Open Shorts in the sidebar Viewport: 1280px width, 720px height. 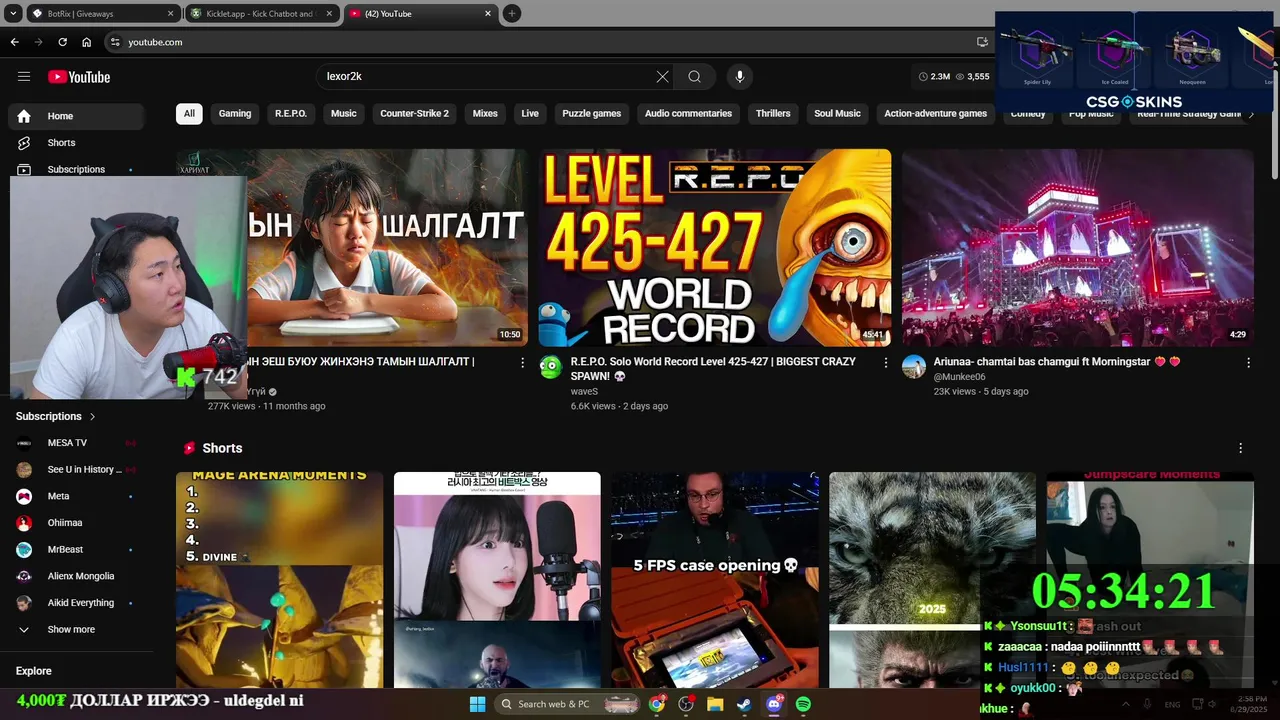pos(76,143)
